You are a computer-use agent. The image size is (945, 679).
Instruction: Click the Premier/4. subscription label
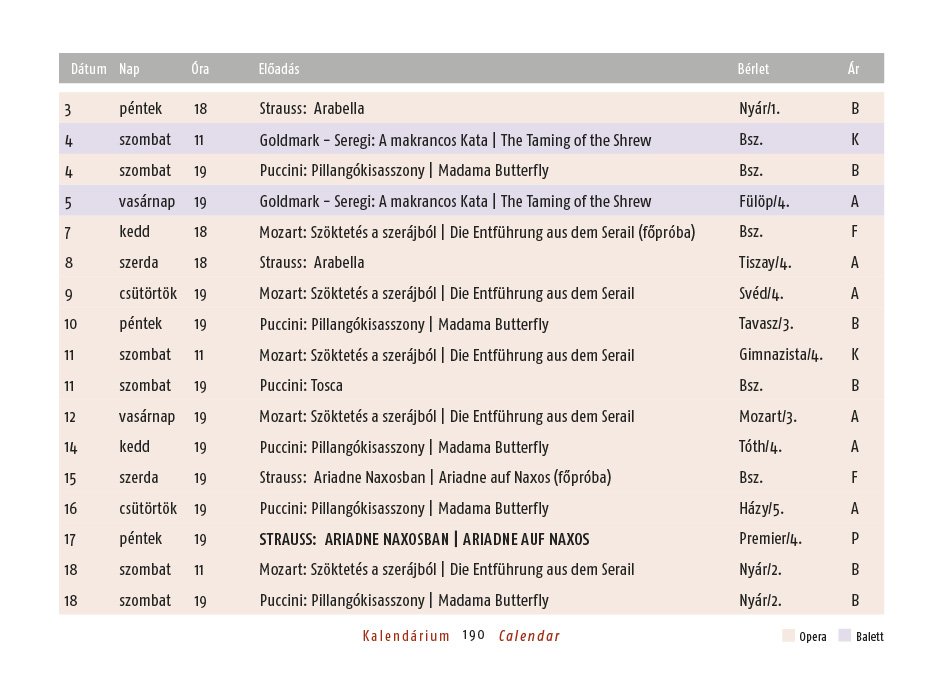[770, 539]
